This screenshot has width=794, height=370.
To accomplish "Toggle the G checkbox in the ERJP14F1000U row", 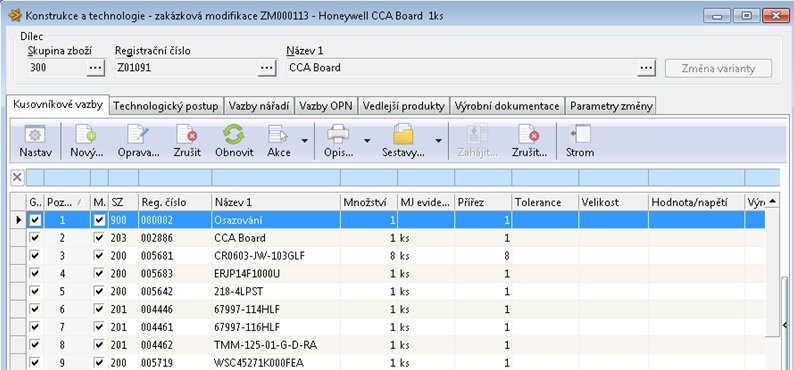I will [34, 273].
